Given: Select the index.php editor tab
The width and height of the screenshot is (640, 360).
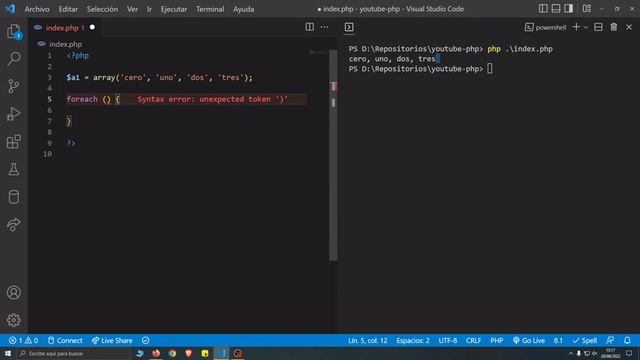Looking at the screenshot, I should pyautogui.click(x=64, y=27).
